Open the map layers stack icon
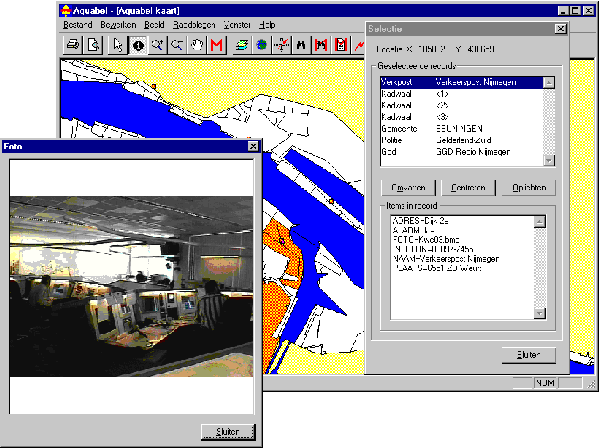Screen dimensions: 599x448 [x=242, y=45]
